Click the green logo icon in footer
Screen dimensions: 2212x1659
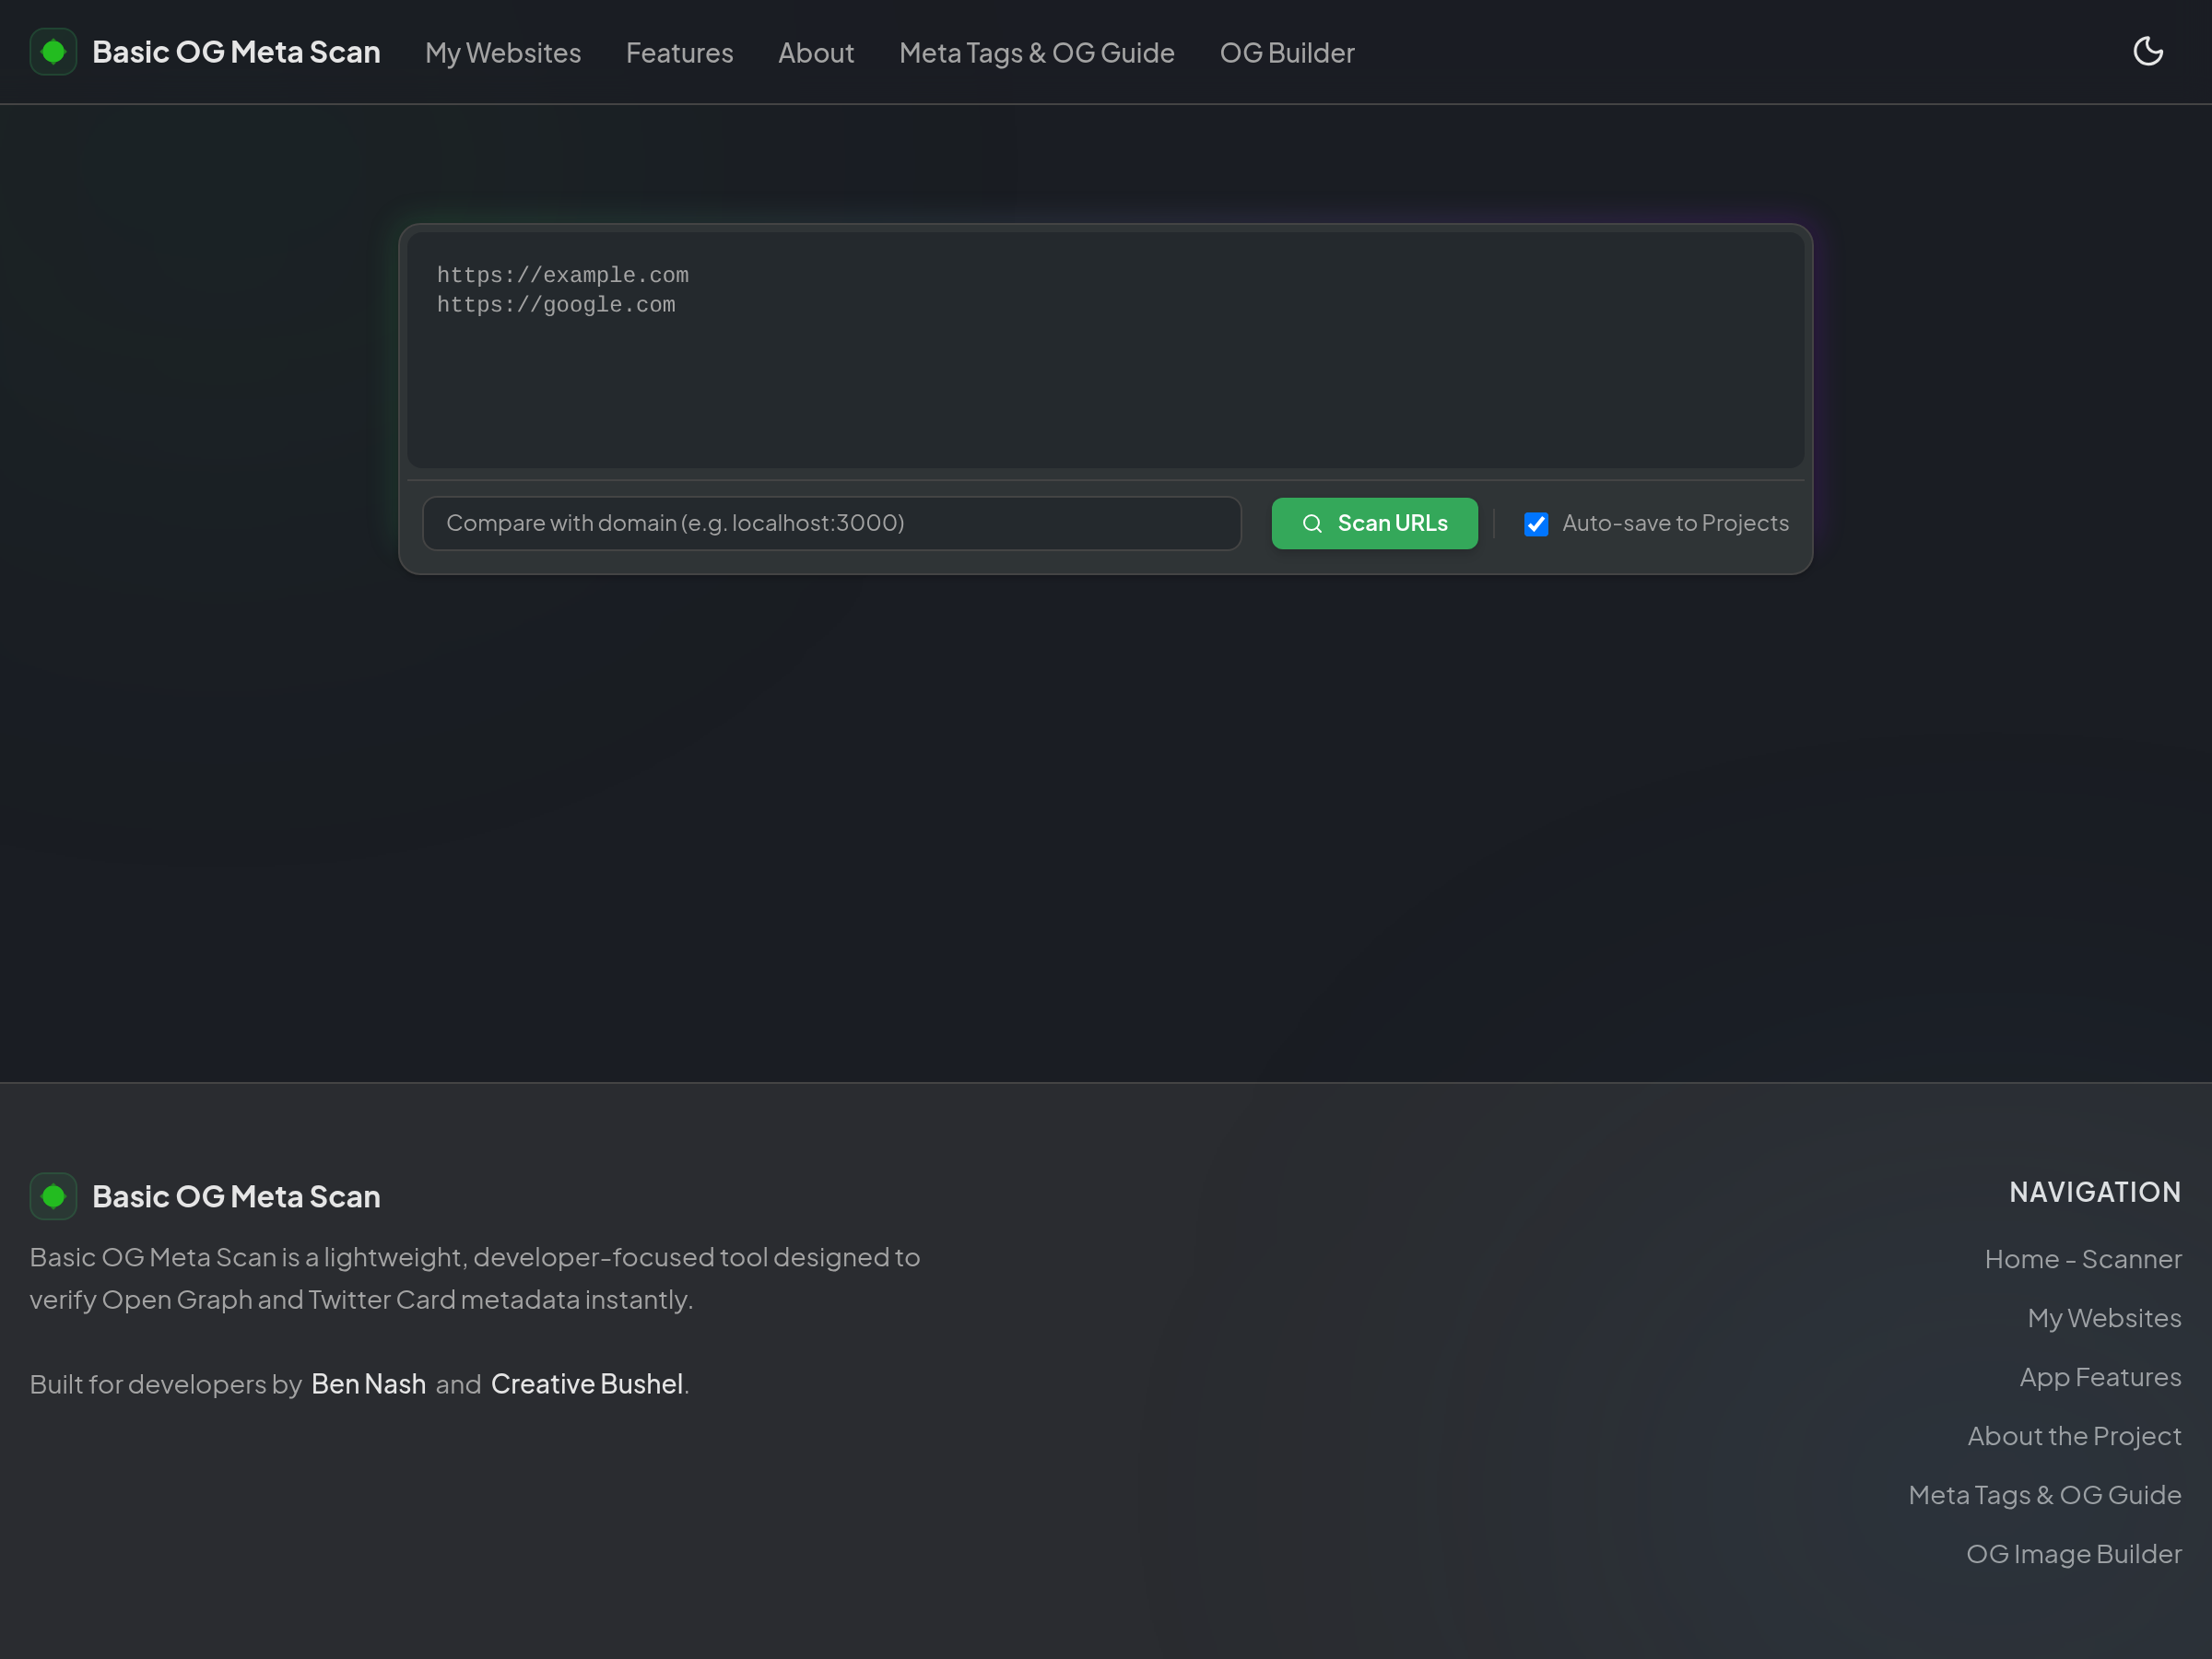(53, 1196)
